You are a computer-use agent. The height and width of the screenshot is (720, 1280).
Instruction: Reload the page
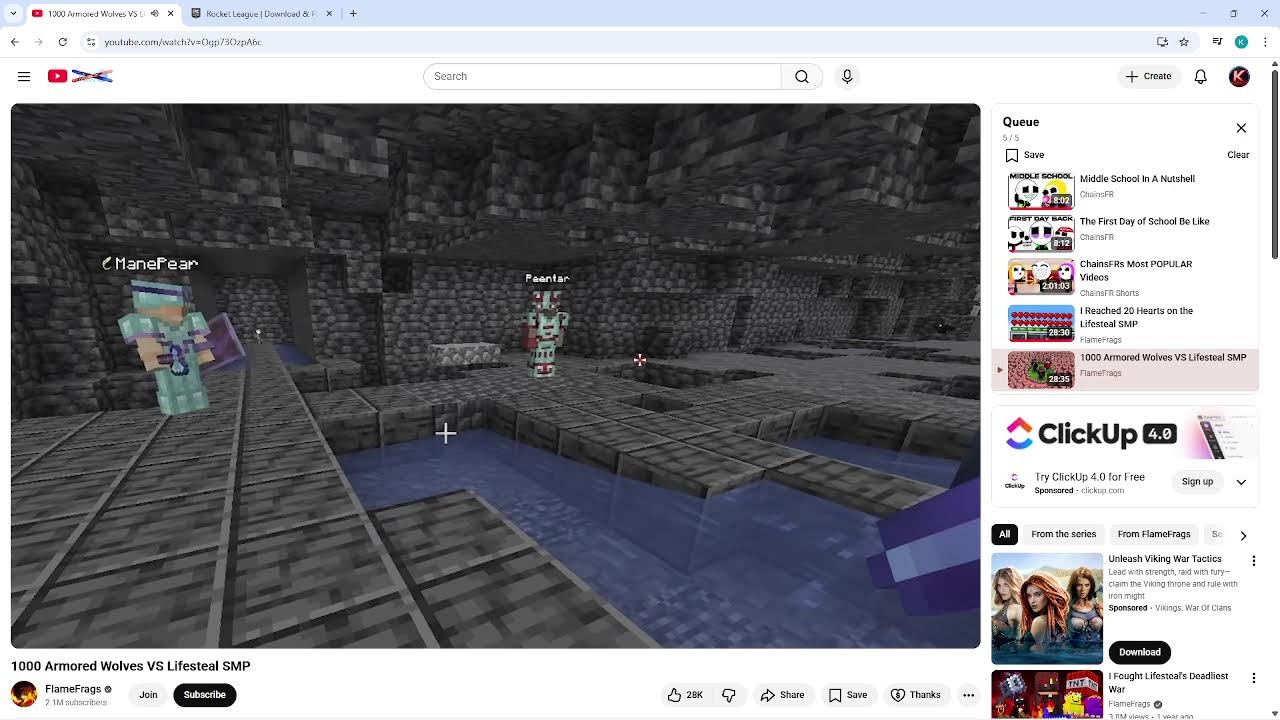tap(62, 42)
